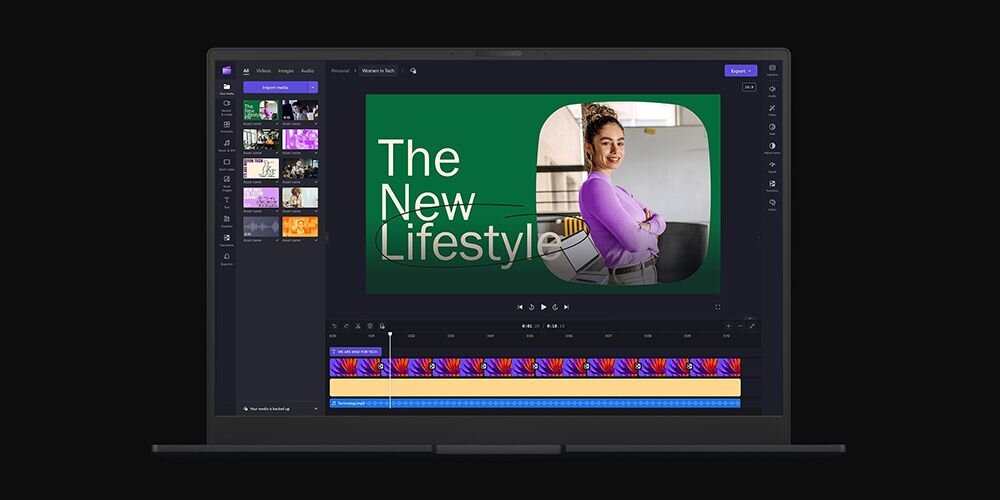Expand the Export options dropdown
The height and width of the screenshot is (500, 1000).
click(x=750, y=71)
